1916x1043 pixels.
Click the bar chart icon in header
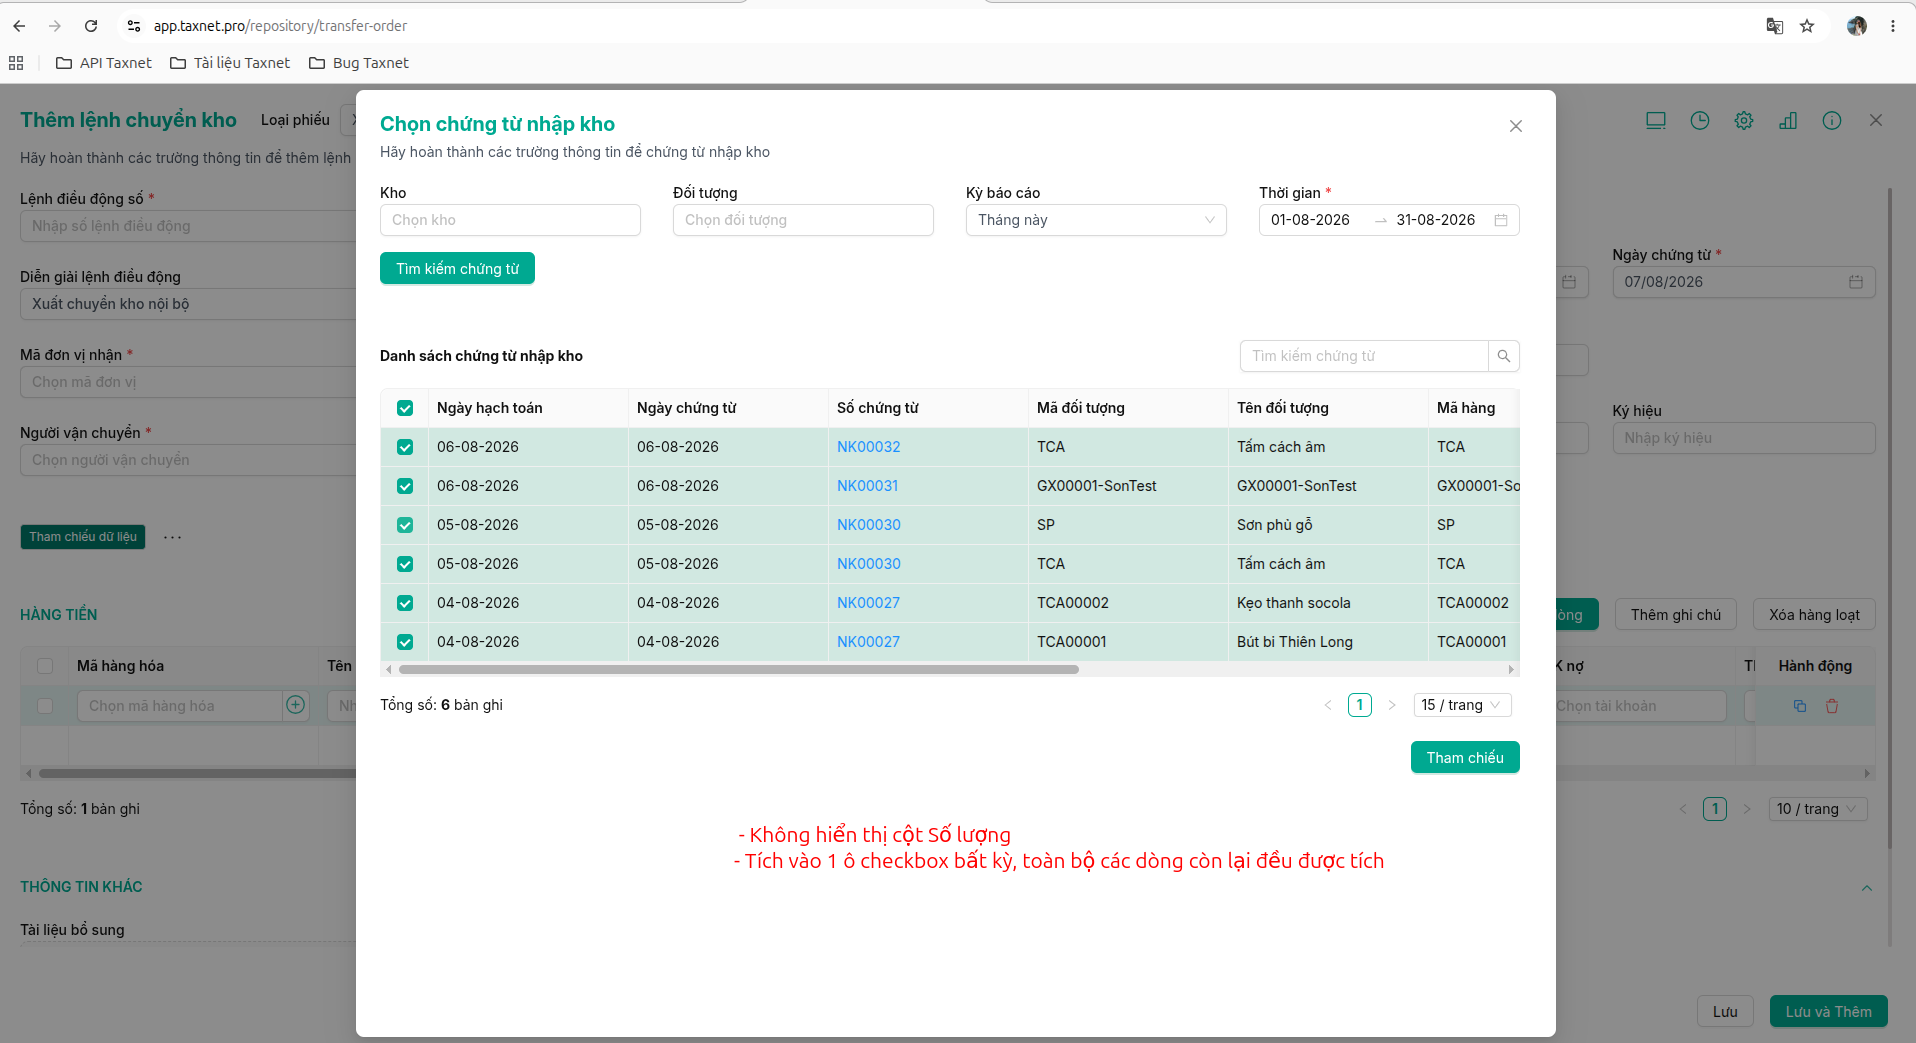pyautogui.click(x=1787, y=121)
